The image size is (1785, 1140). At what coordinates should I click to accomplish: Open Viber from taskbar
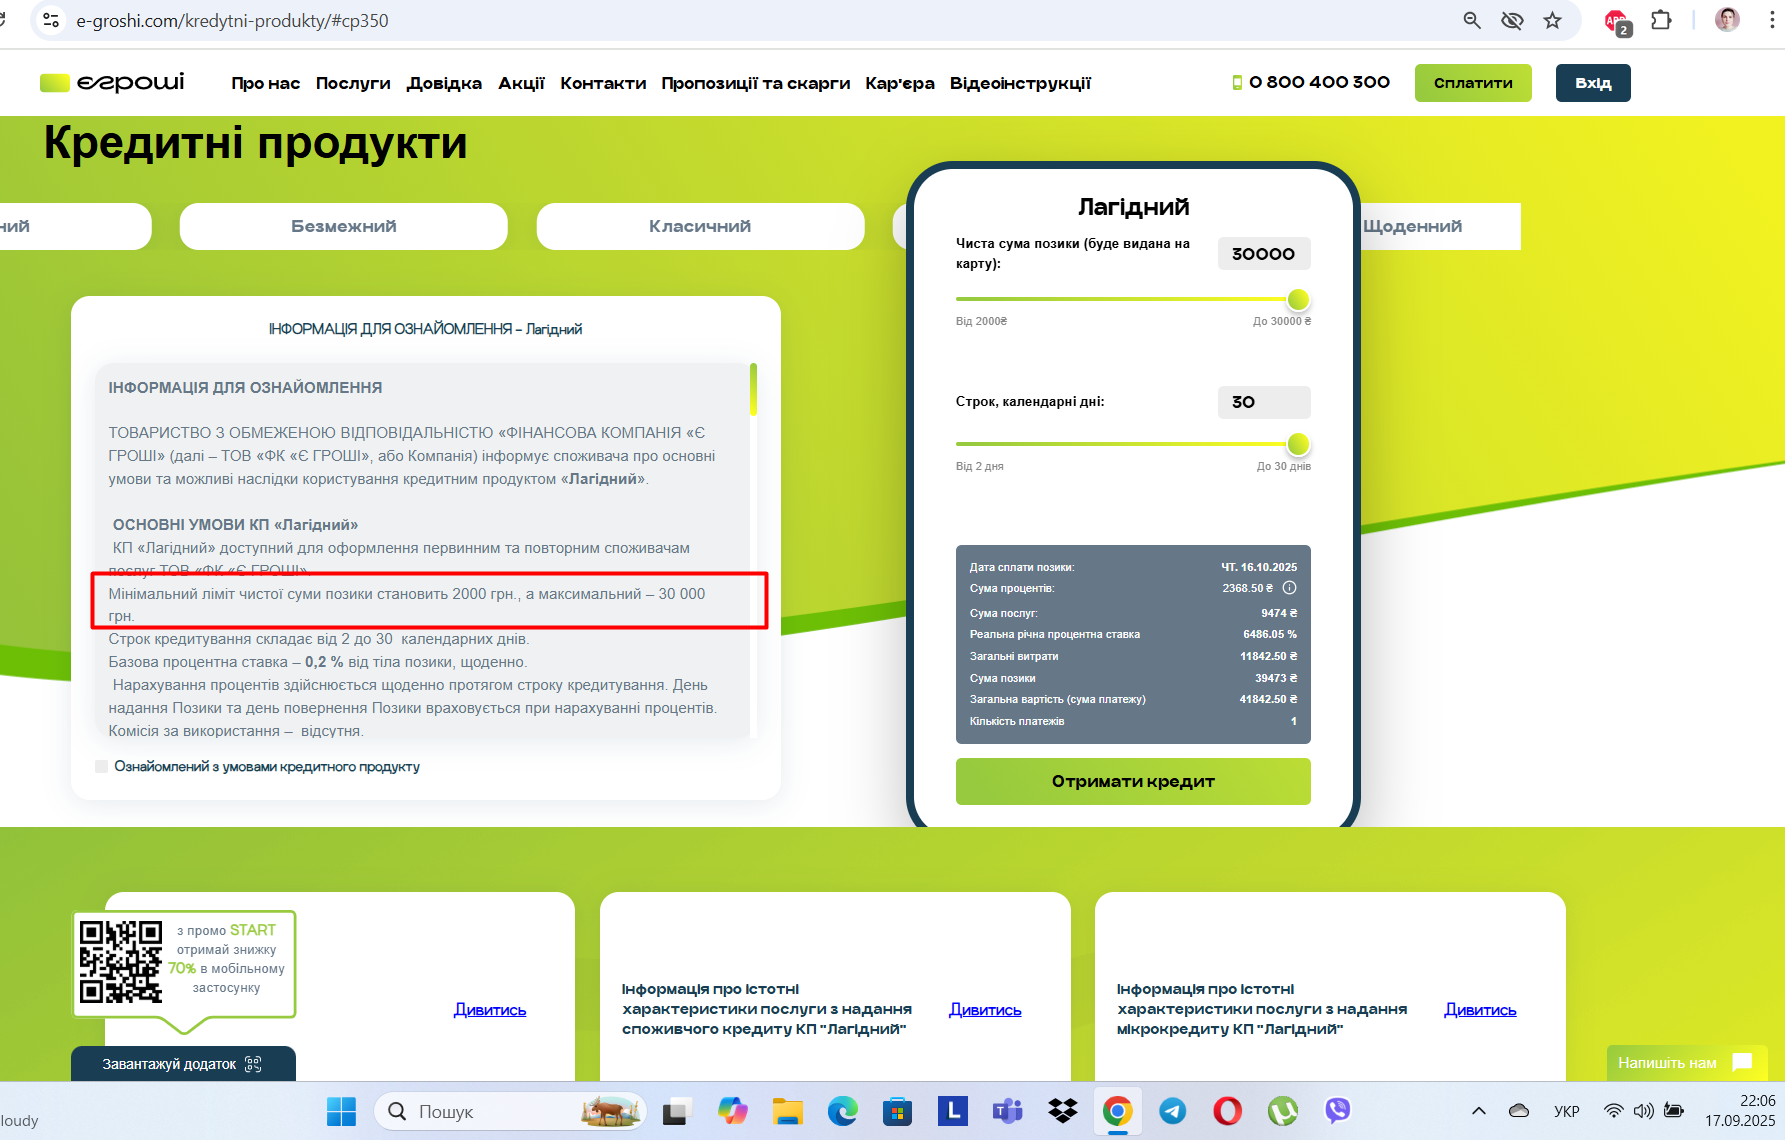click(1337, 1111)
